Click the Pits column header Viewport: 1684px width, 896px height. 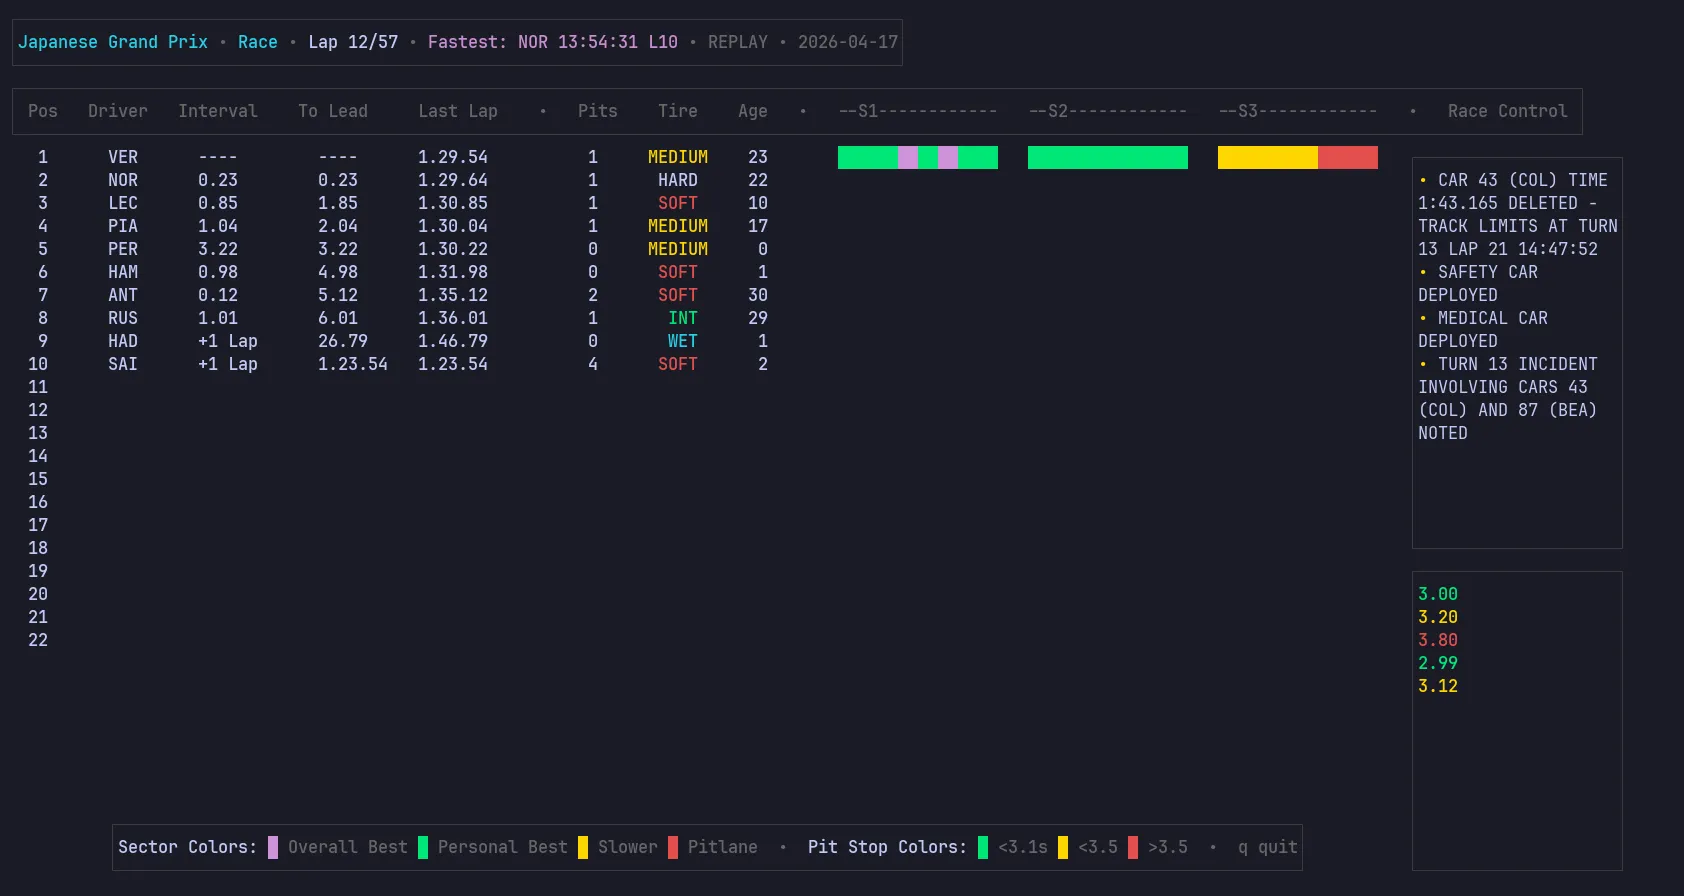pos(598,111)
